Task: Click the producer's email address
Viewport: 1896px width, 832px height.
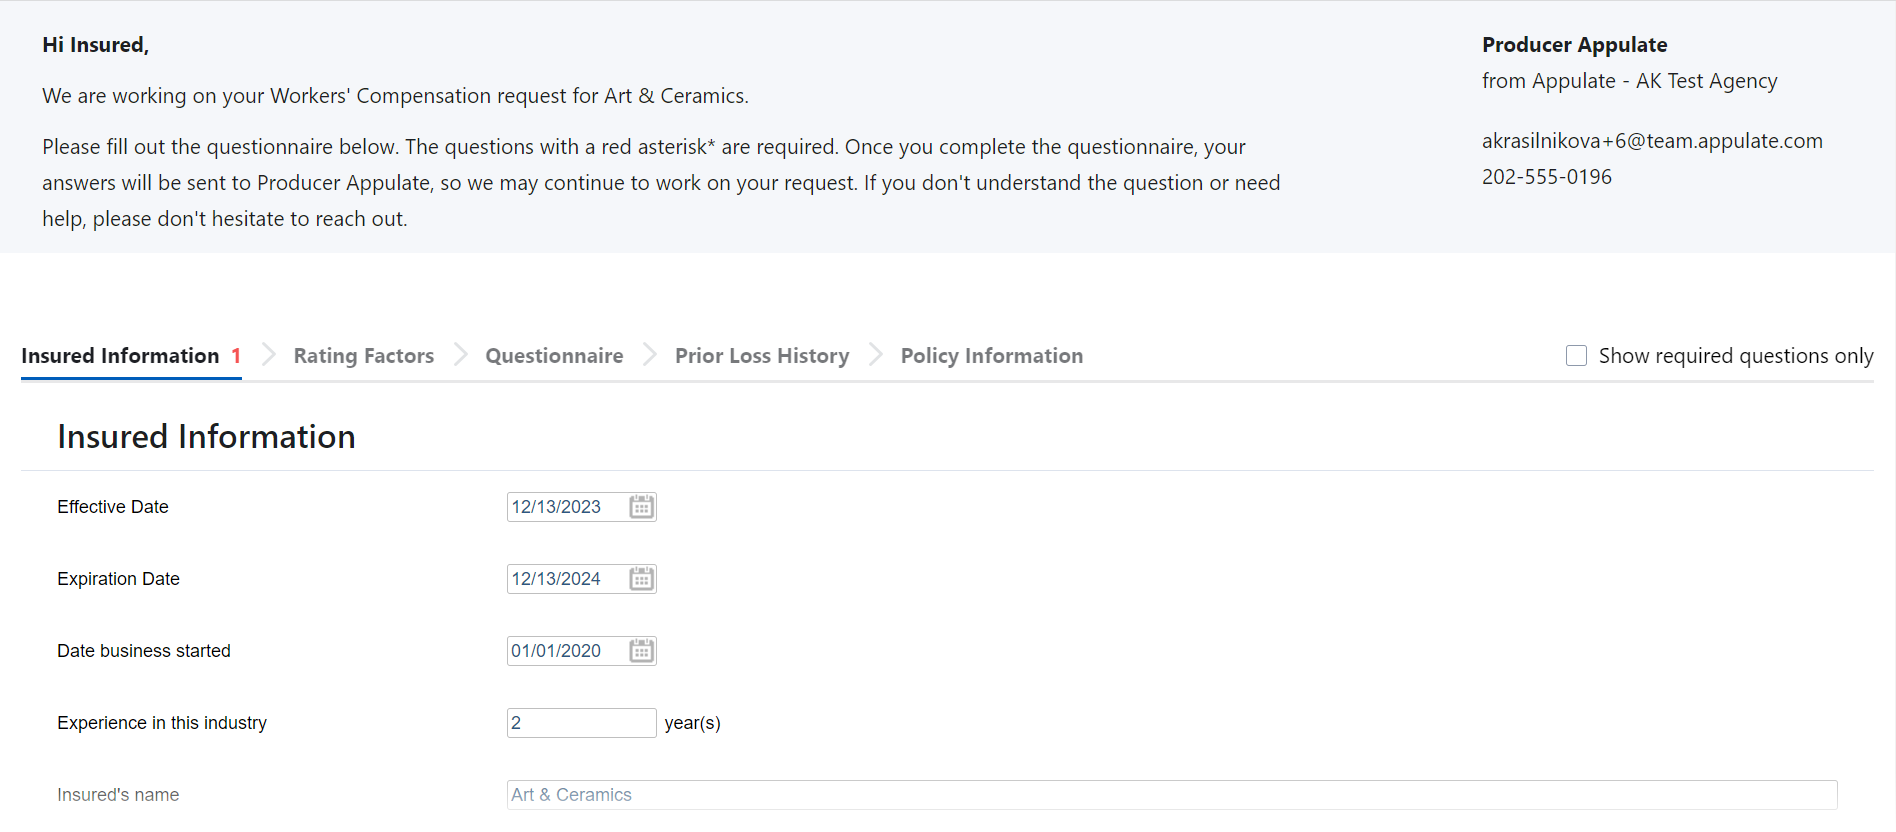Action: pyautogui.click(x=1651, y=141)
